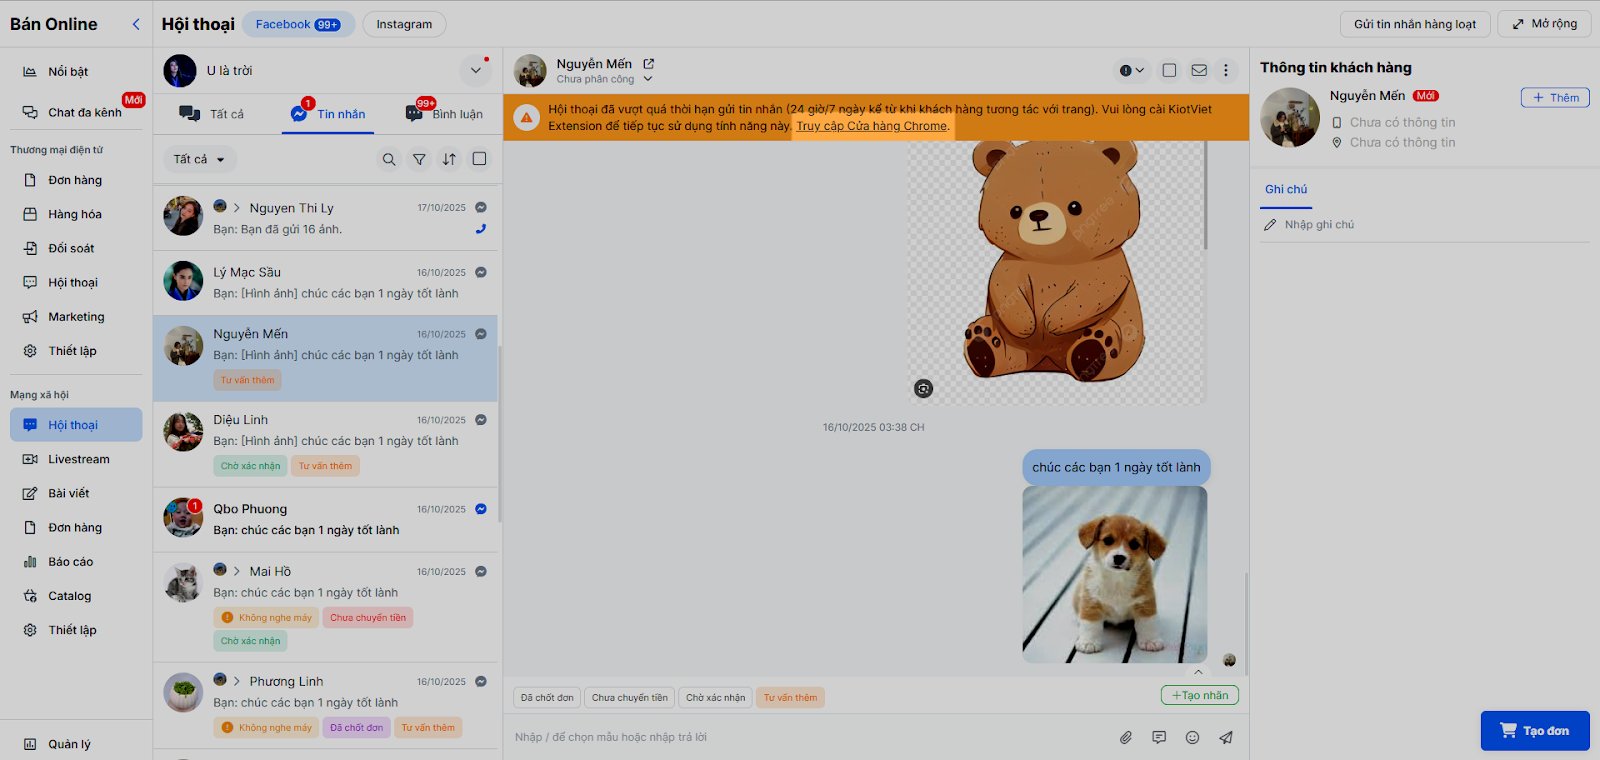
Task: Open Nguyễn Mến's profile via the external link icon
Action: (x=648, y=64)
